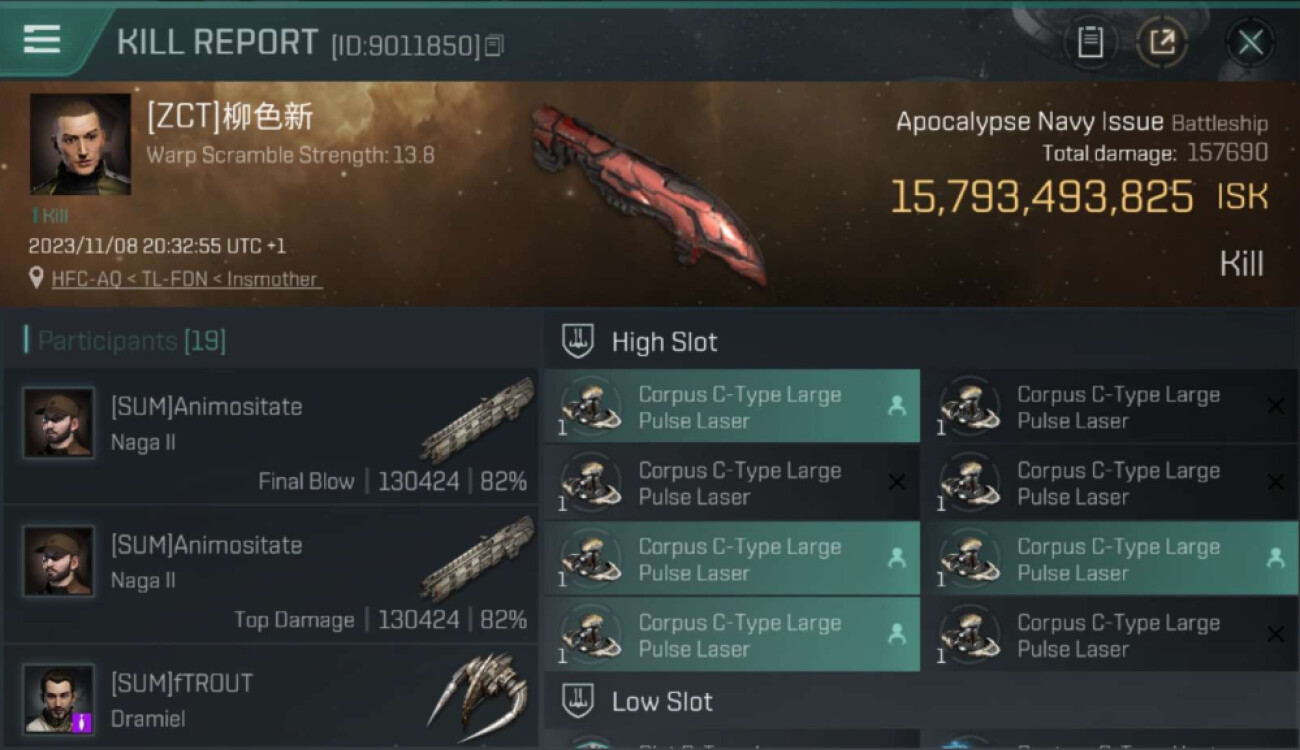
Task: Select first highlighted Corpus C-Type Pulse Laser
Action: [731, 407]
